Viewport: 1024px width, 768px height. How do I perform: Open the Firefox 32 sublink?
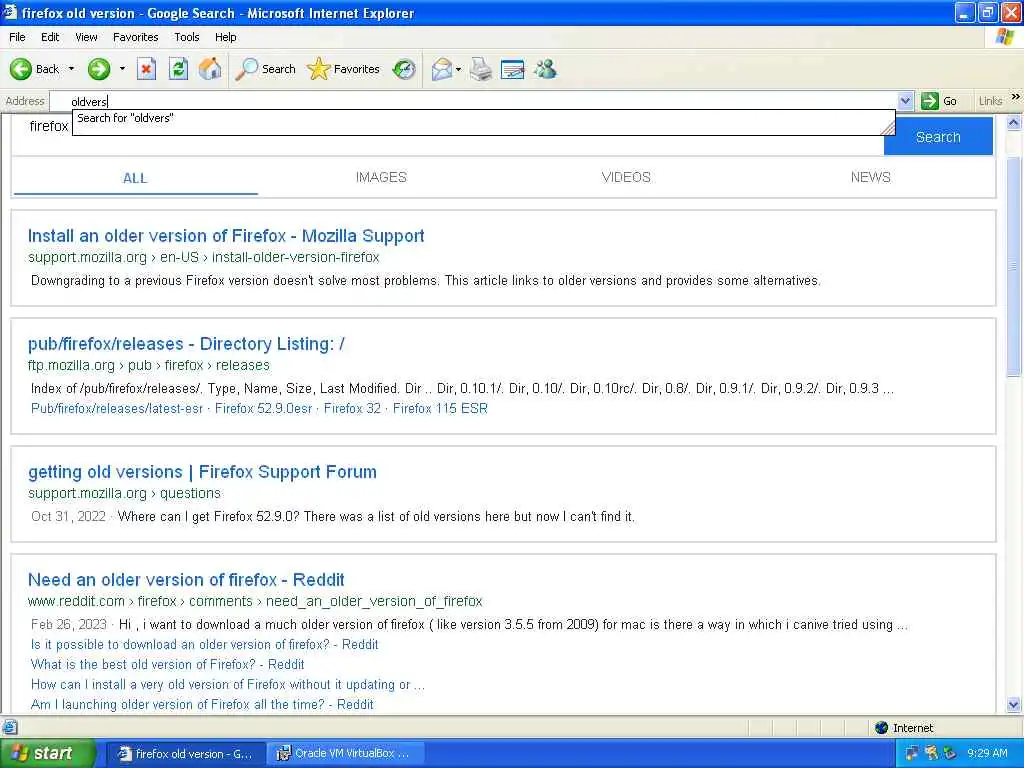tap(352, 408)
